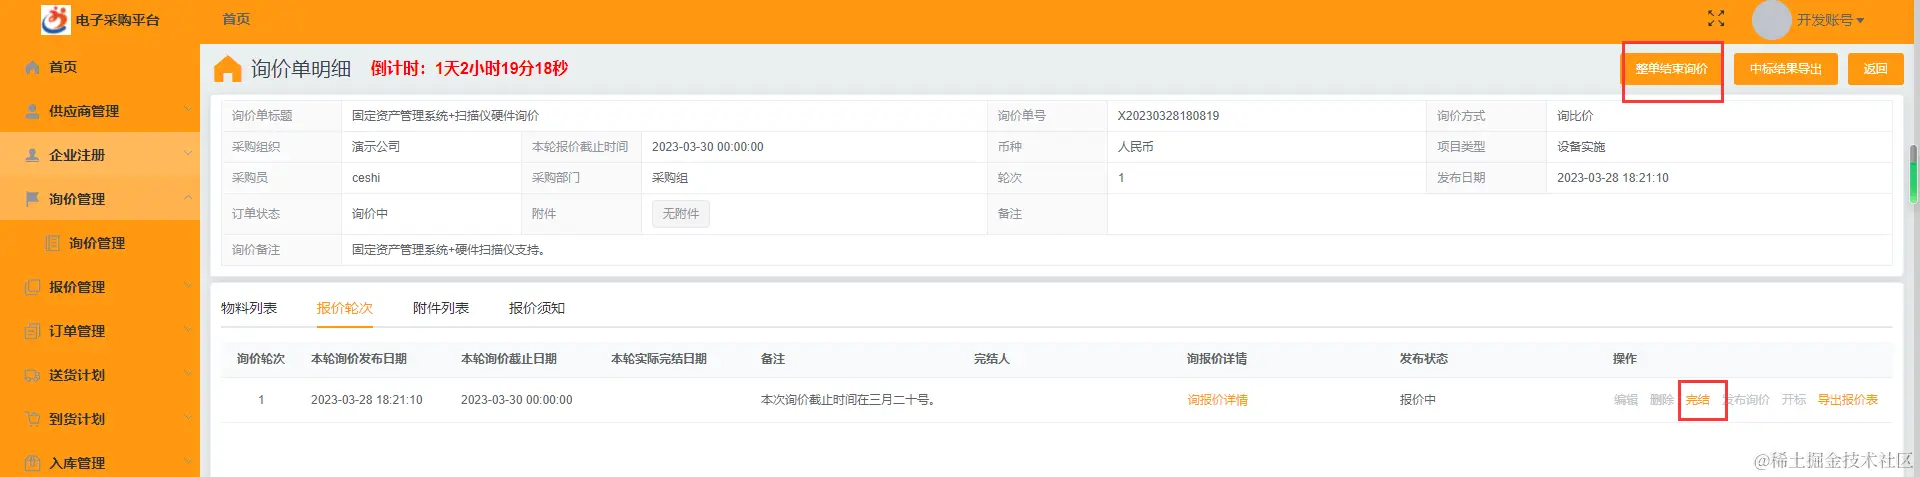Click the 2023-03-28 18:21:10 cell in round row

tap(366, 400)
